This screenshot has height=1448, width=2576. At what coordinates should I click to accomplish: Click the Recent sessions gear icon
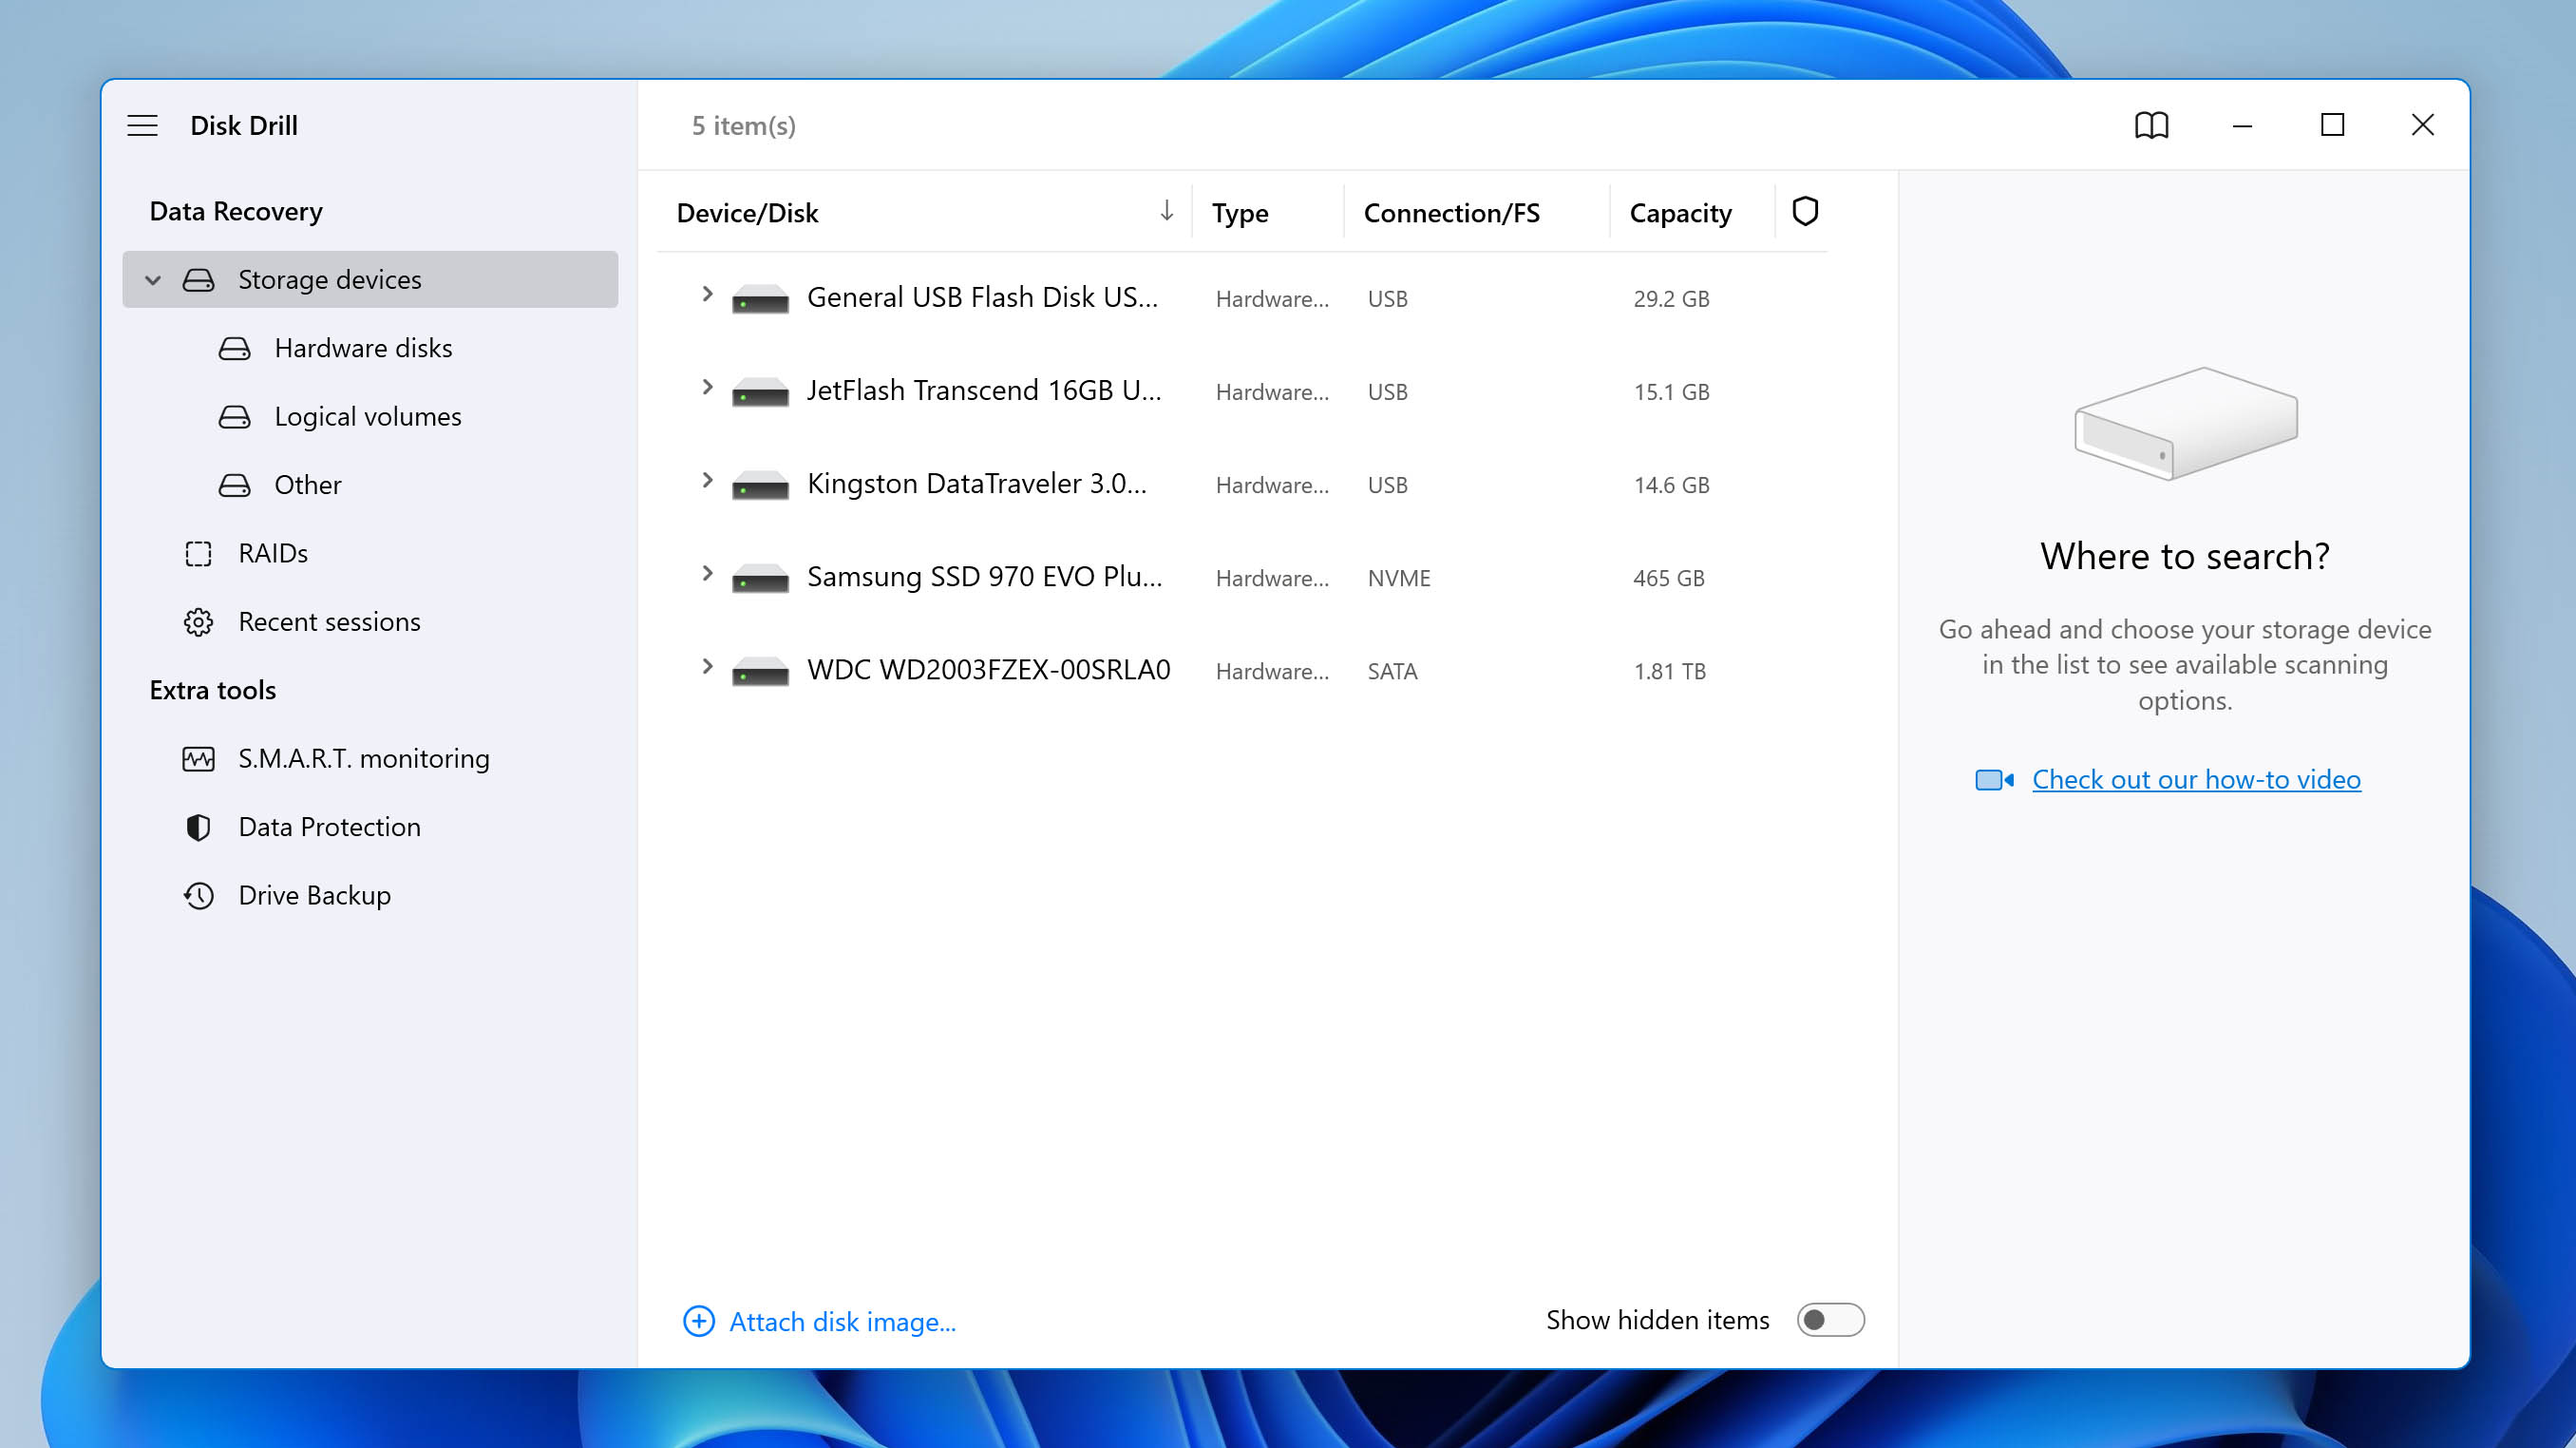(198, 622)
